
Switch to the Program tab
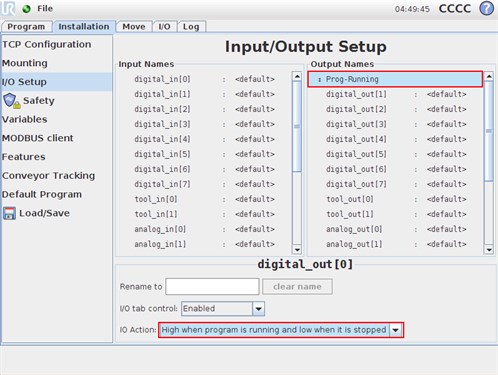tap(26, 27)
